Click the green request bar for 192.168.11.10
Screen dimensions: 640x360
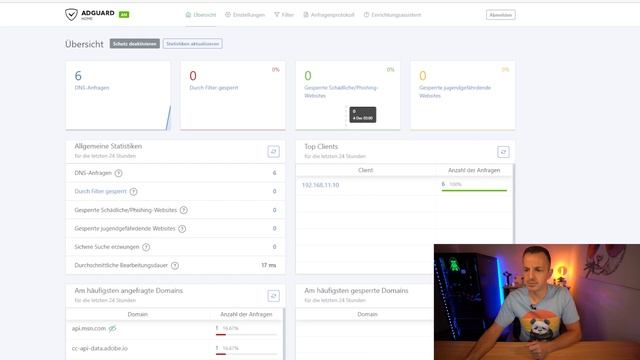[474, 190]
